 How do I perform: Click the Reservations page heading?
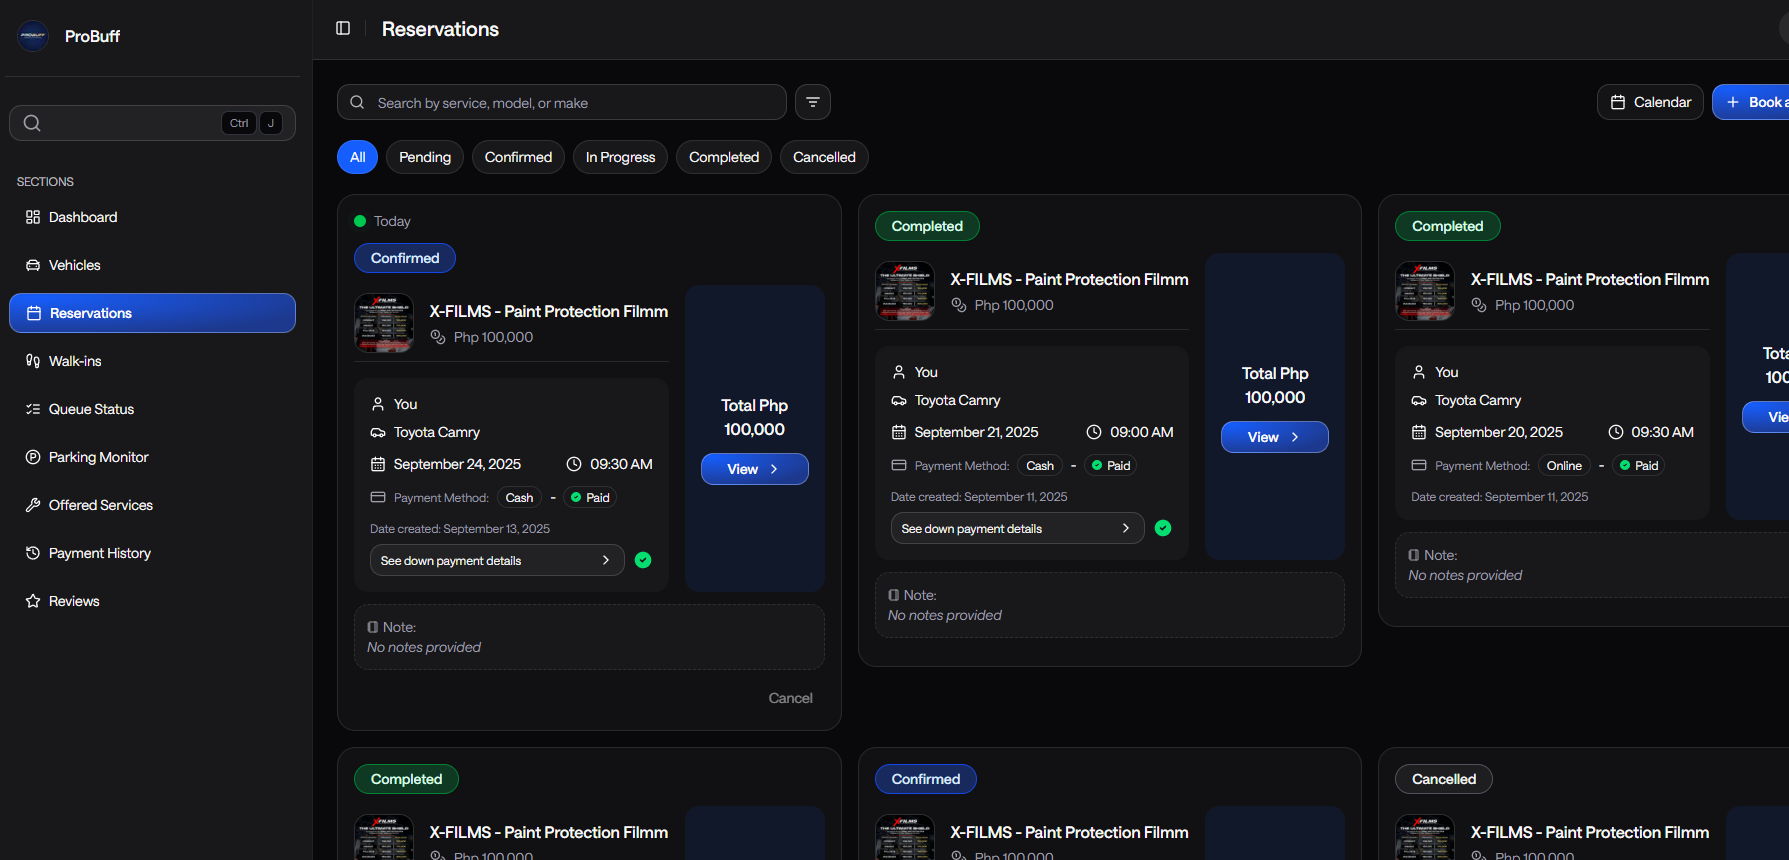(440, 29)
